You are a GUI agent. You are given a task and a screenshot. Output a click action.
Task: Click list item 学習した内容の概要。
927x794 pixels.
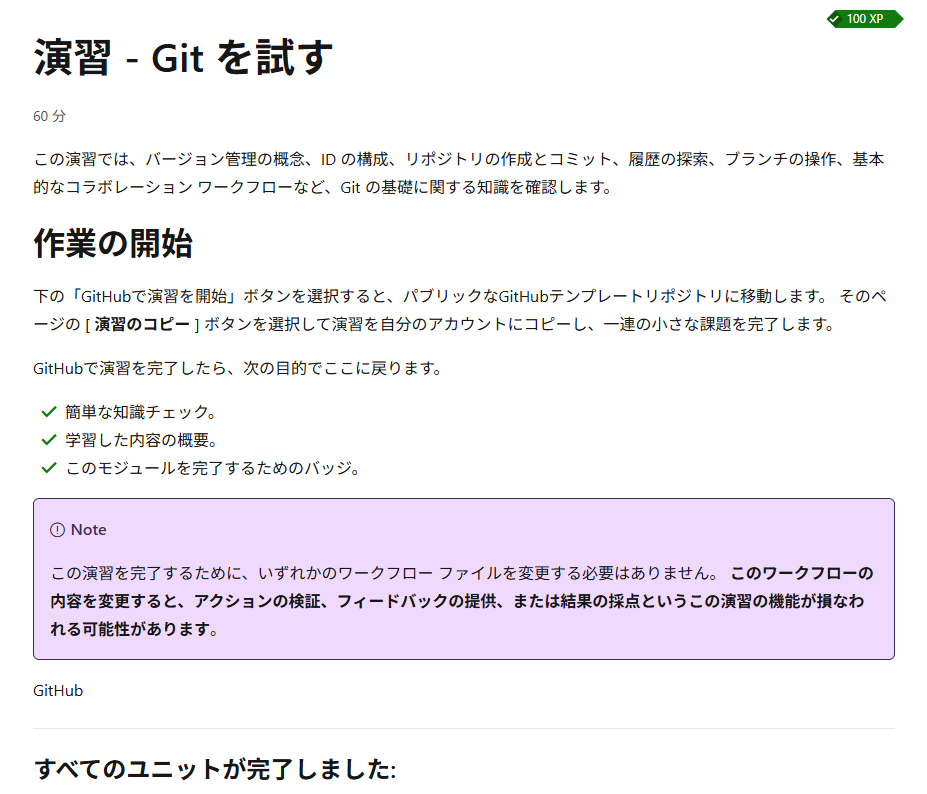[142, 440]
